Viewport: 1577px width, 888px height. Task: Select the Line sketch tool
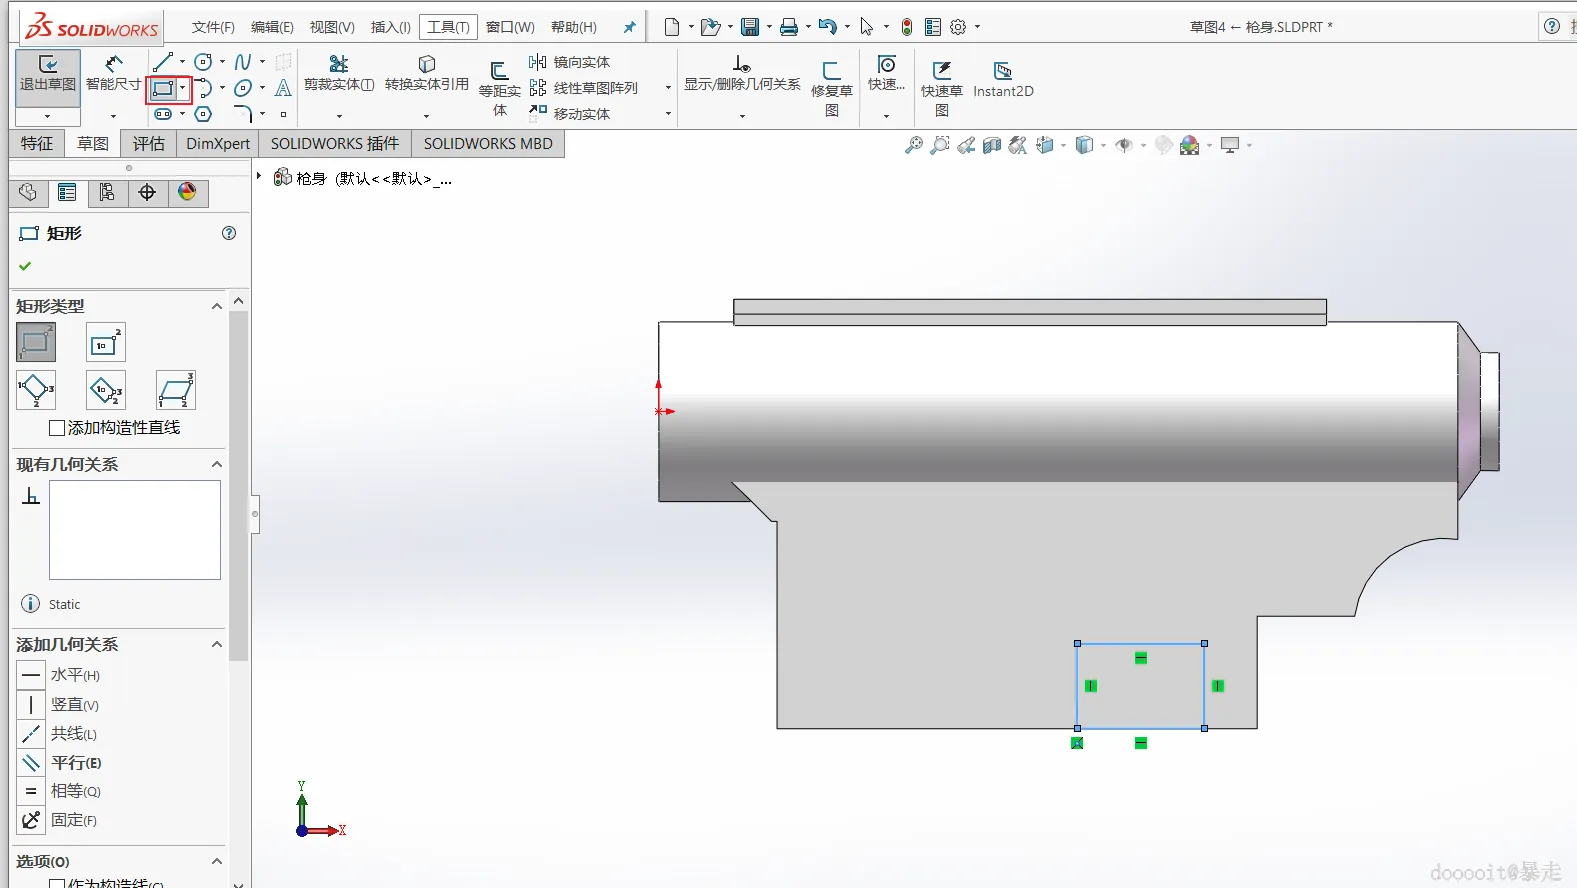163,62
